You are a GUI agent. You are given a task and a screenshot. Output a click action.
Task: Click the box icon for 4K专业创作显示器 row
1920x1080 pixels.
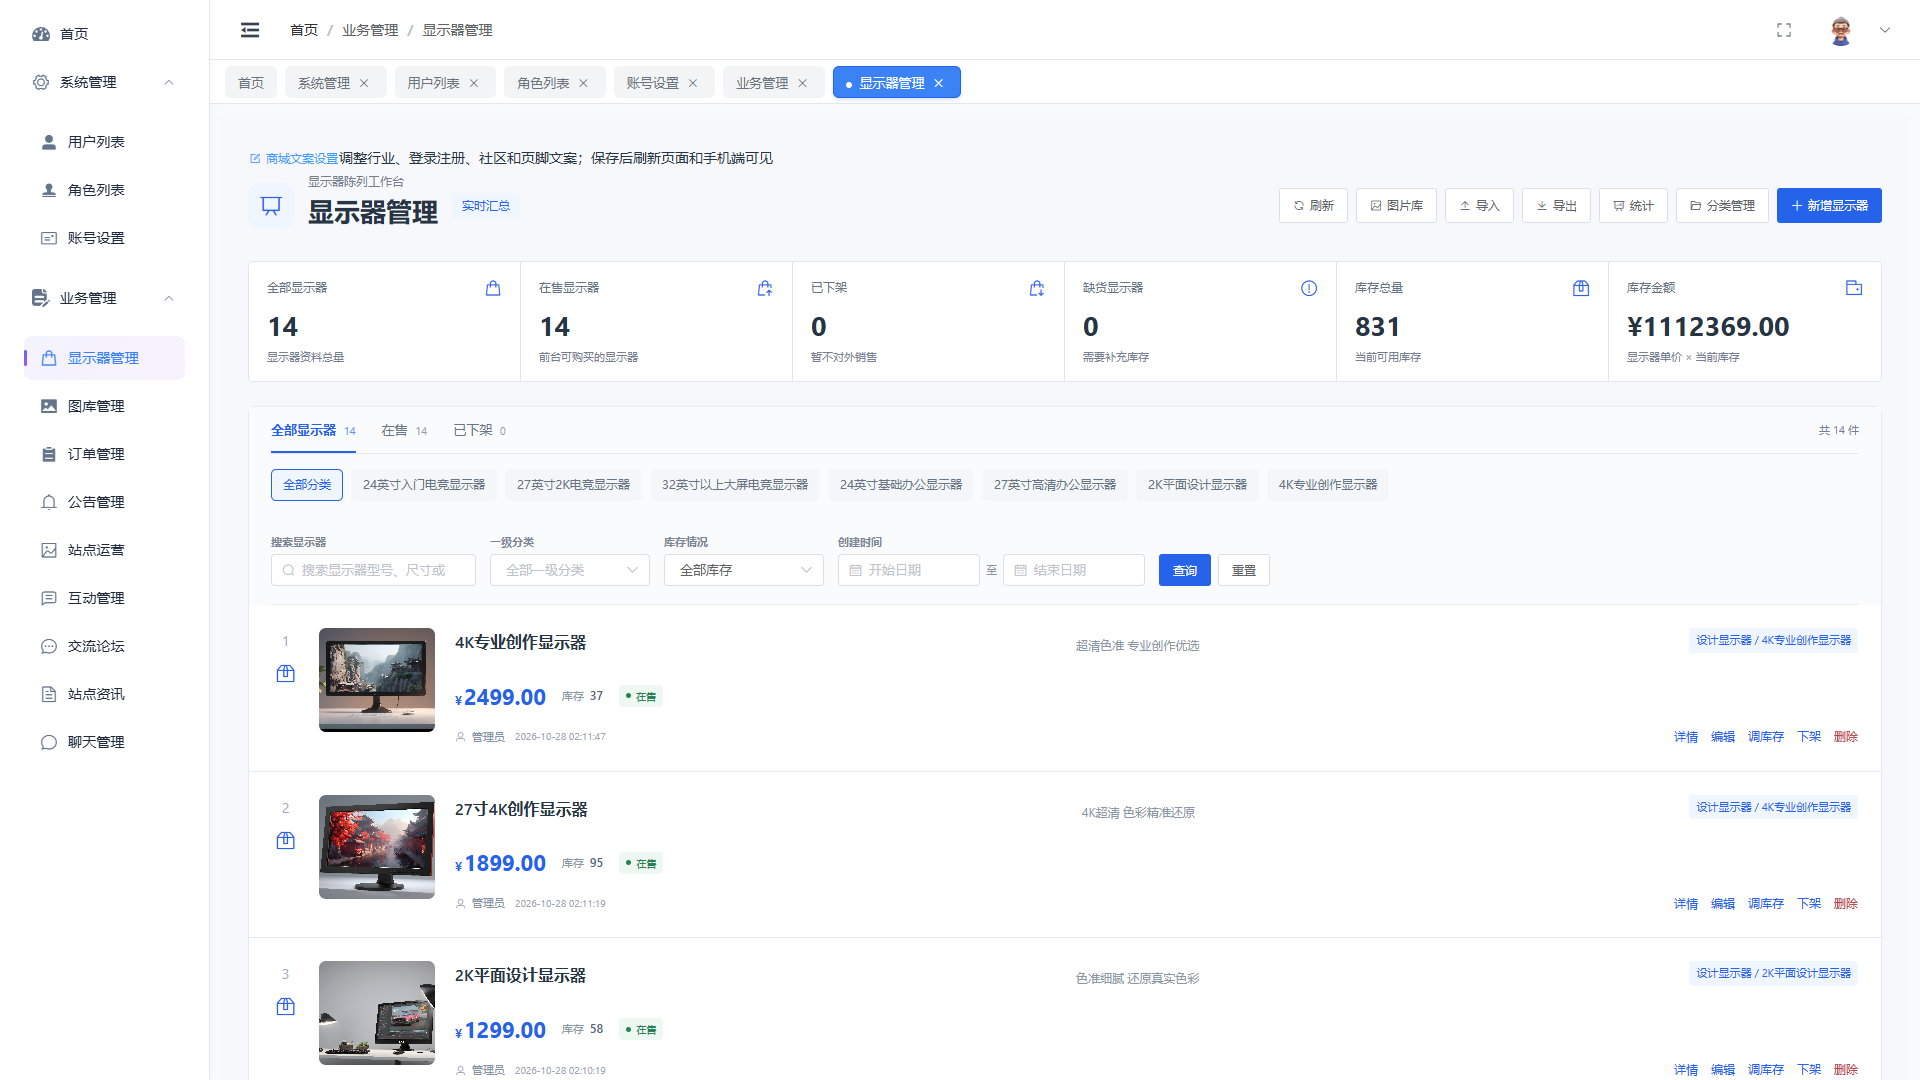(285, 674)
